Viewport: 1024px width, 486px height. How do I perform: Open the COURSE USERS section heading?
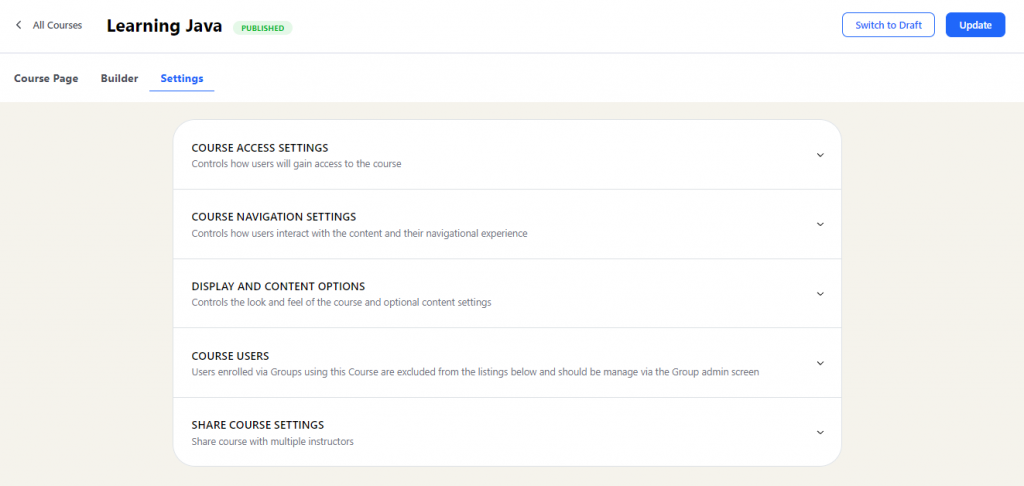pos(231,356)
